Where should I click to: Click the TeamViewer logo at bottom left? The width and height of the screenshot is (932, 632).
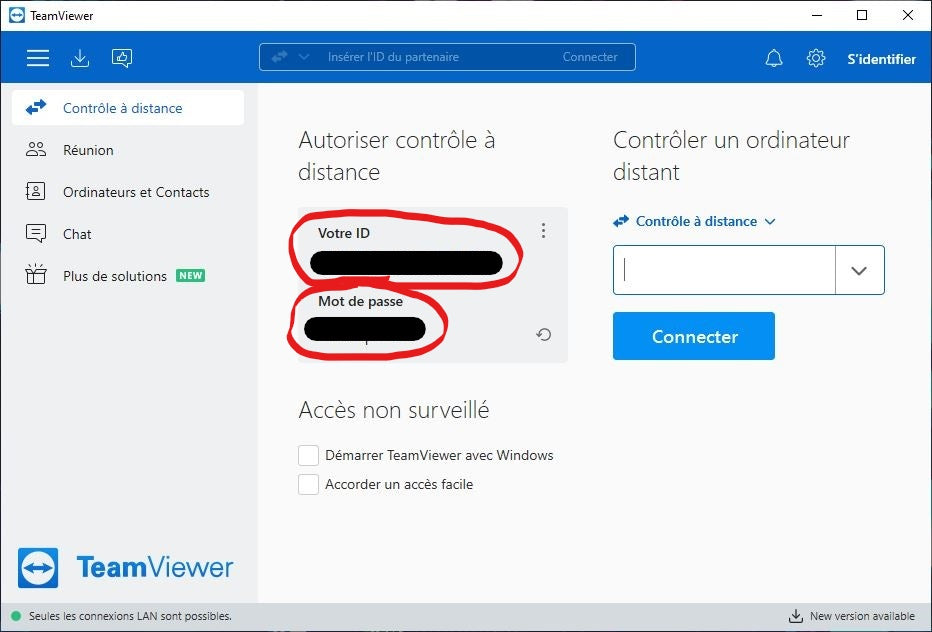125,567
